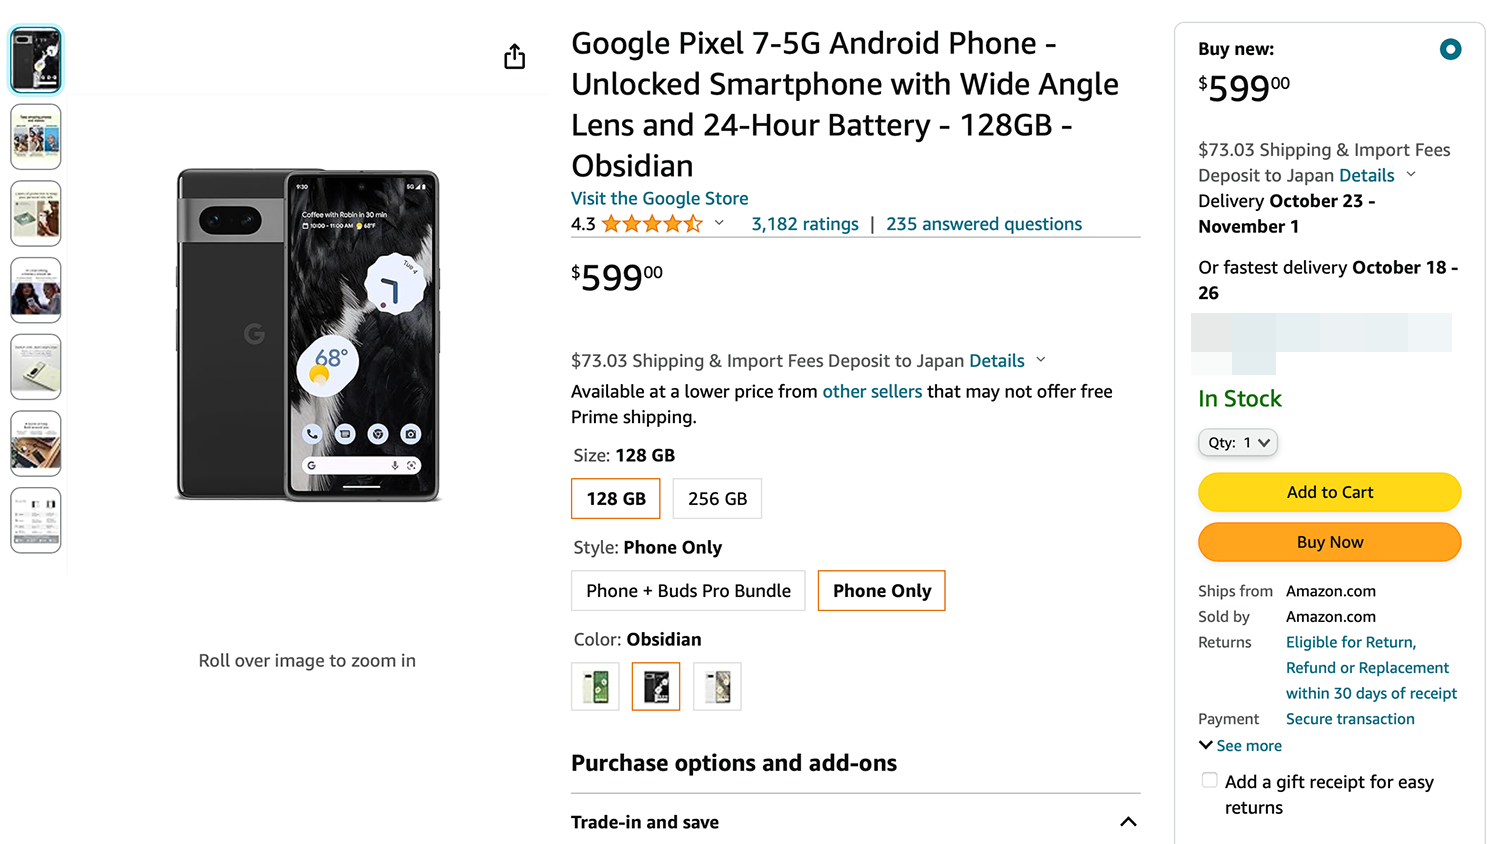Viewport: 1500px width, 844px height.
Task: Click the share icon above product image
Action: pyautogui.click(x=514, y=57)
